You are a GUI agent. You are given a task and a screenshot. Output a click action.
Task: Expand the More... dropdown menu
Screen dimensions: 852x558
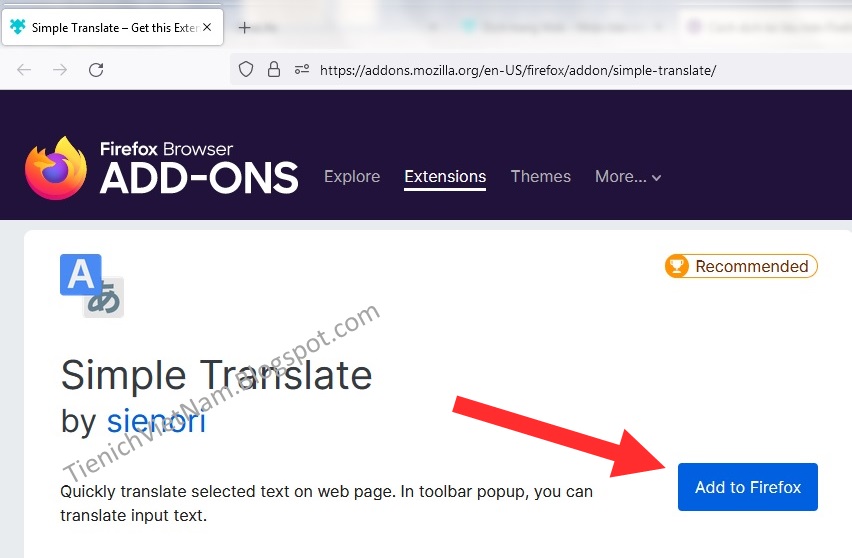(628, 177)
